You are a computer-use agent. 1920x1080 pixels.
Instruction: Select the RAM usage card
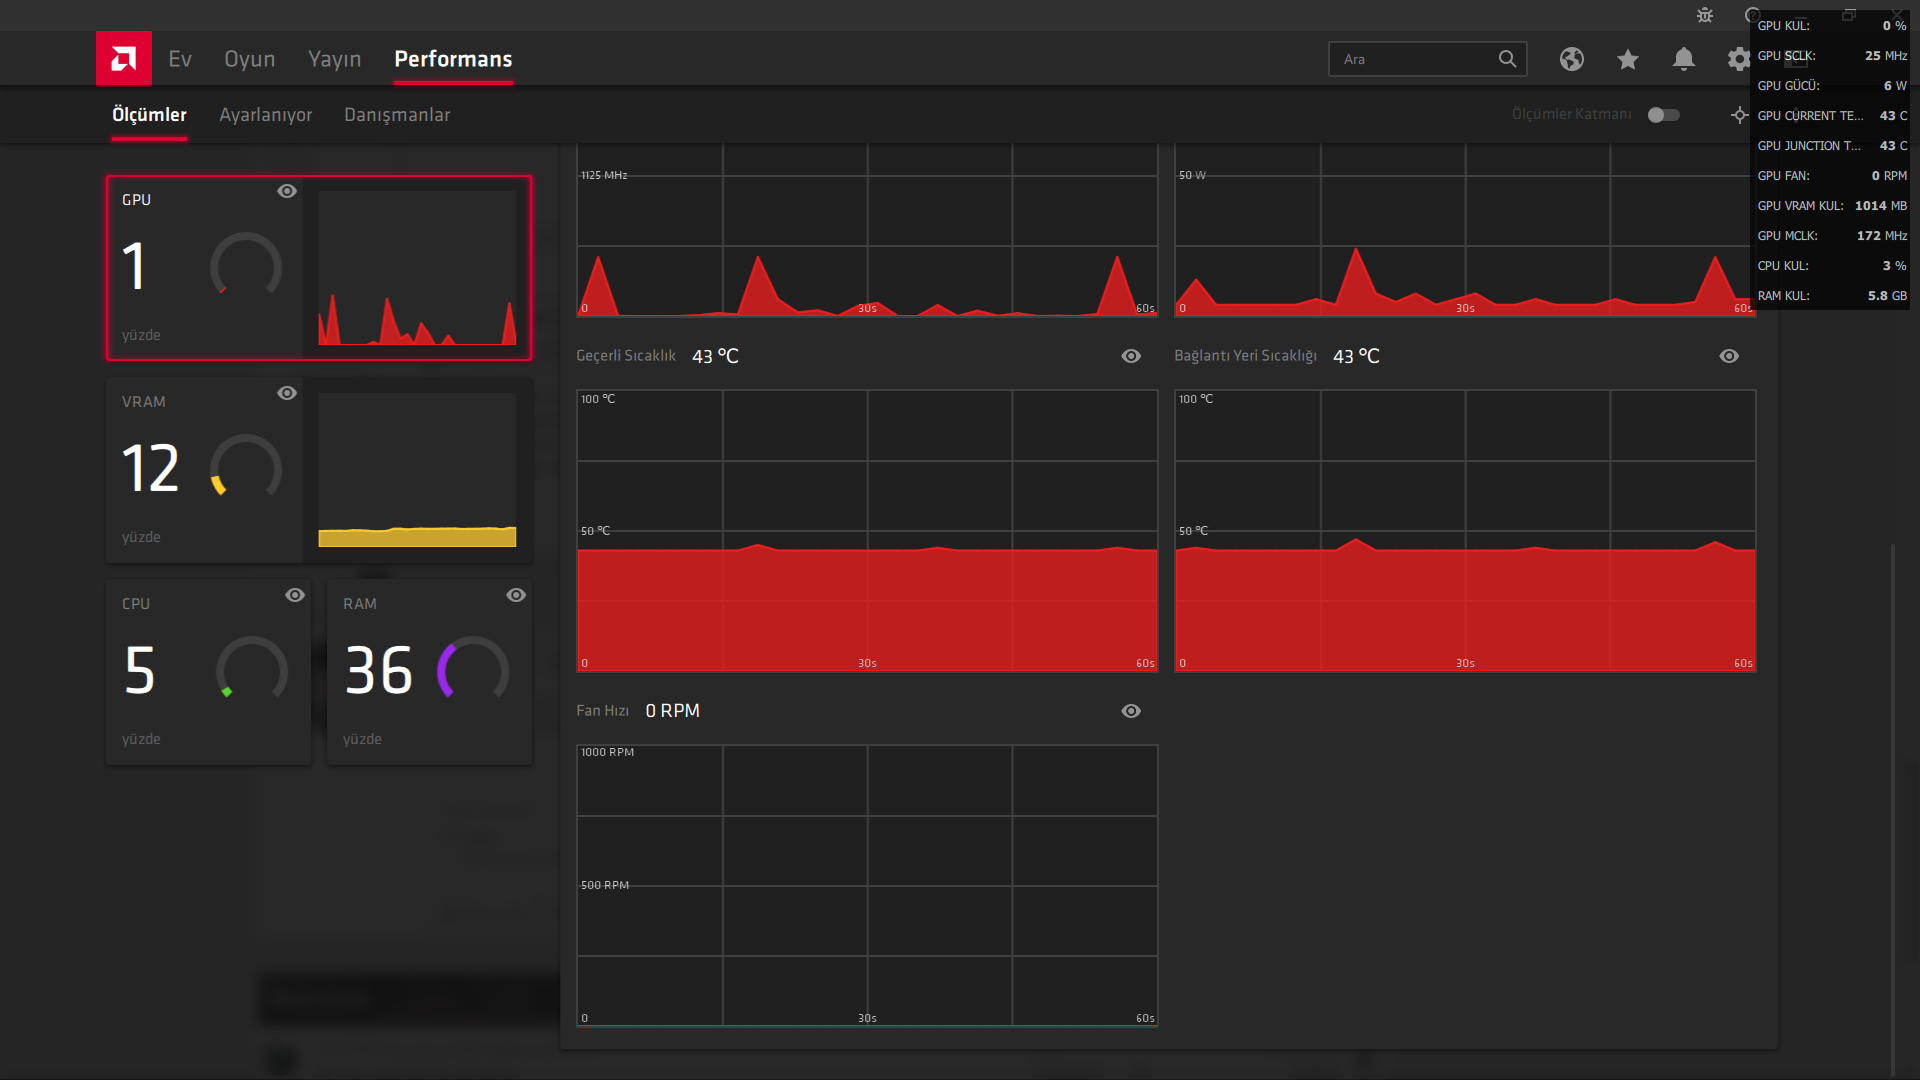[x=429, y=672]
